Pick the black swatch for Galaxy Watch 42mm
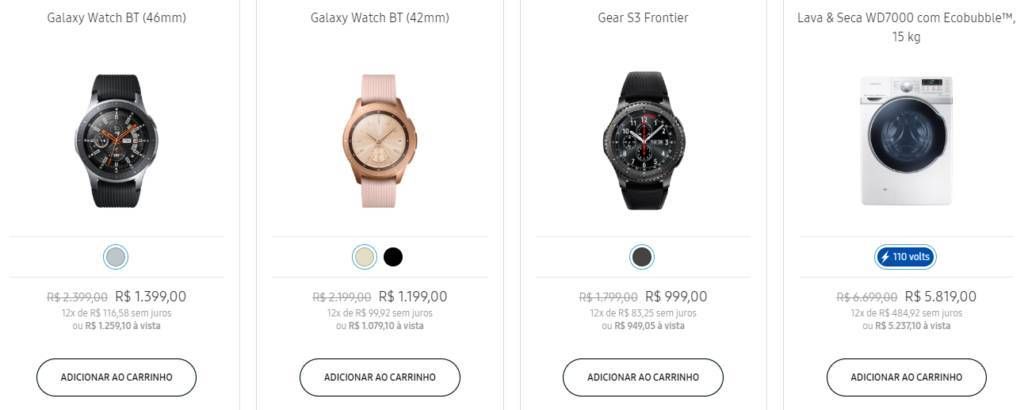The height and width of the screenshot is (410, 1024). coord(393,257)
